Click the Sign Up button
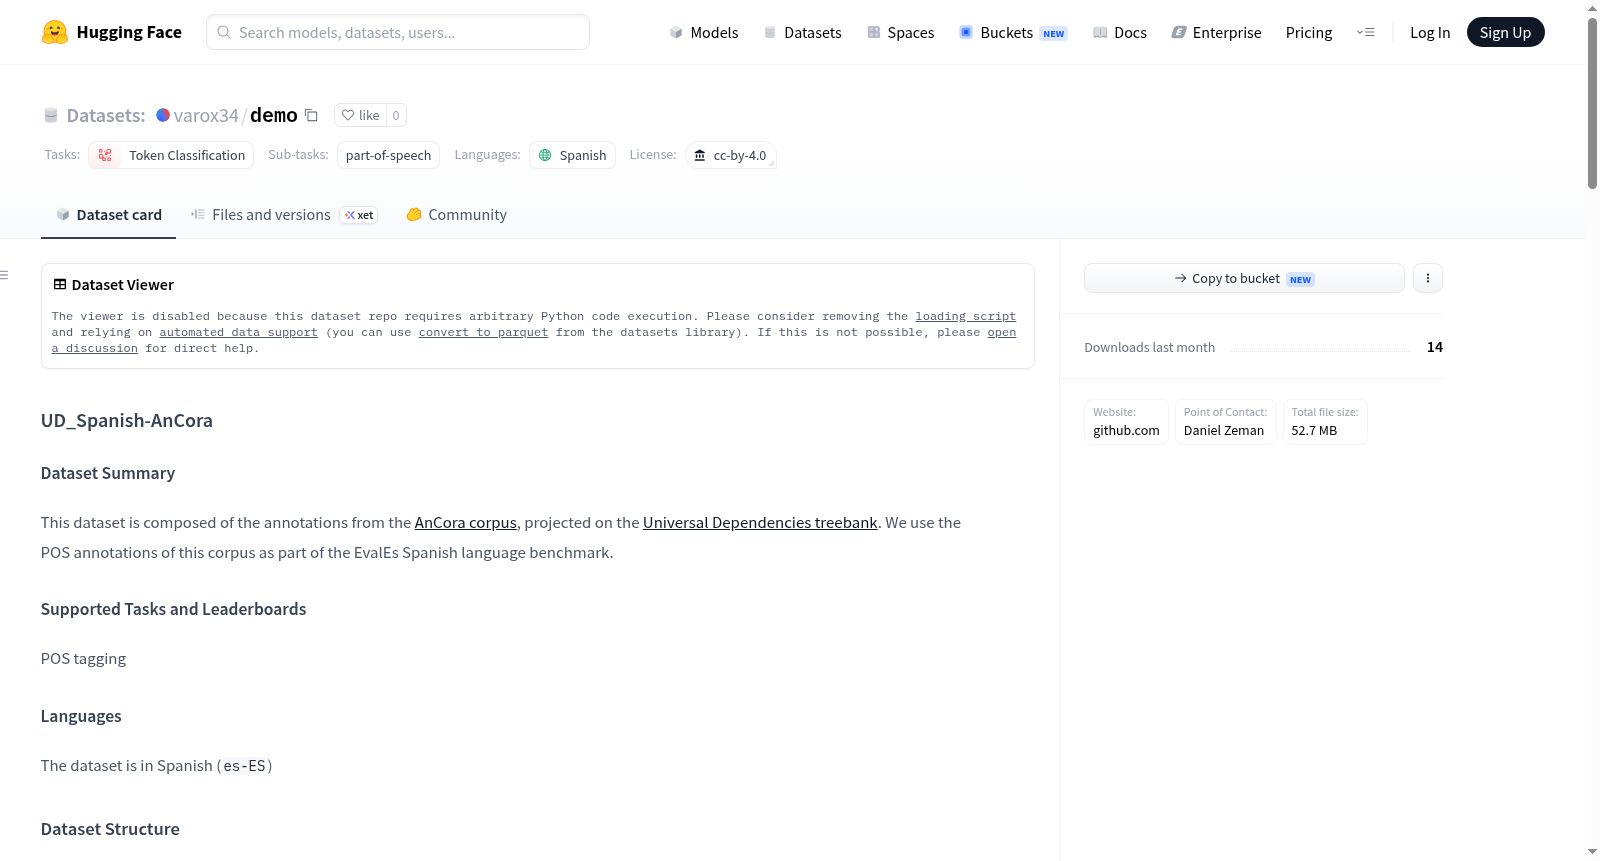This screenshot has height=861, width=1600. pyautogui.click(x=1505, y=32)
